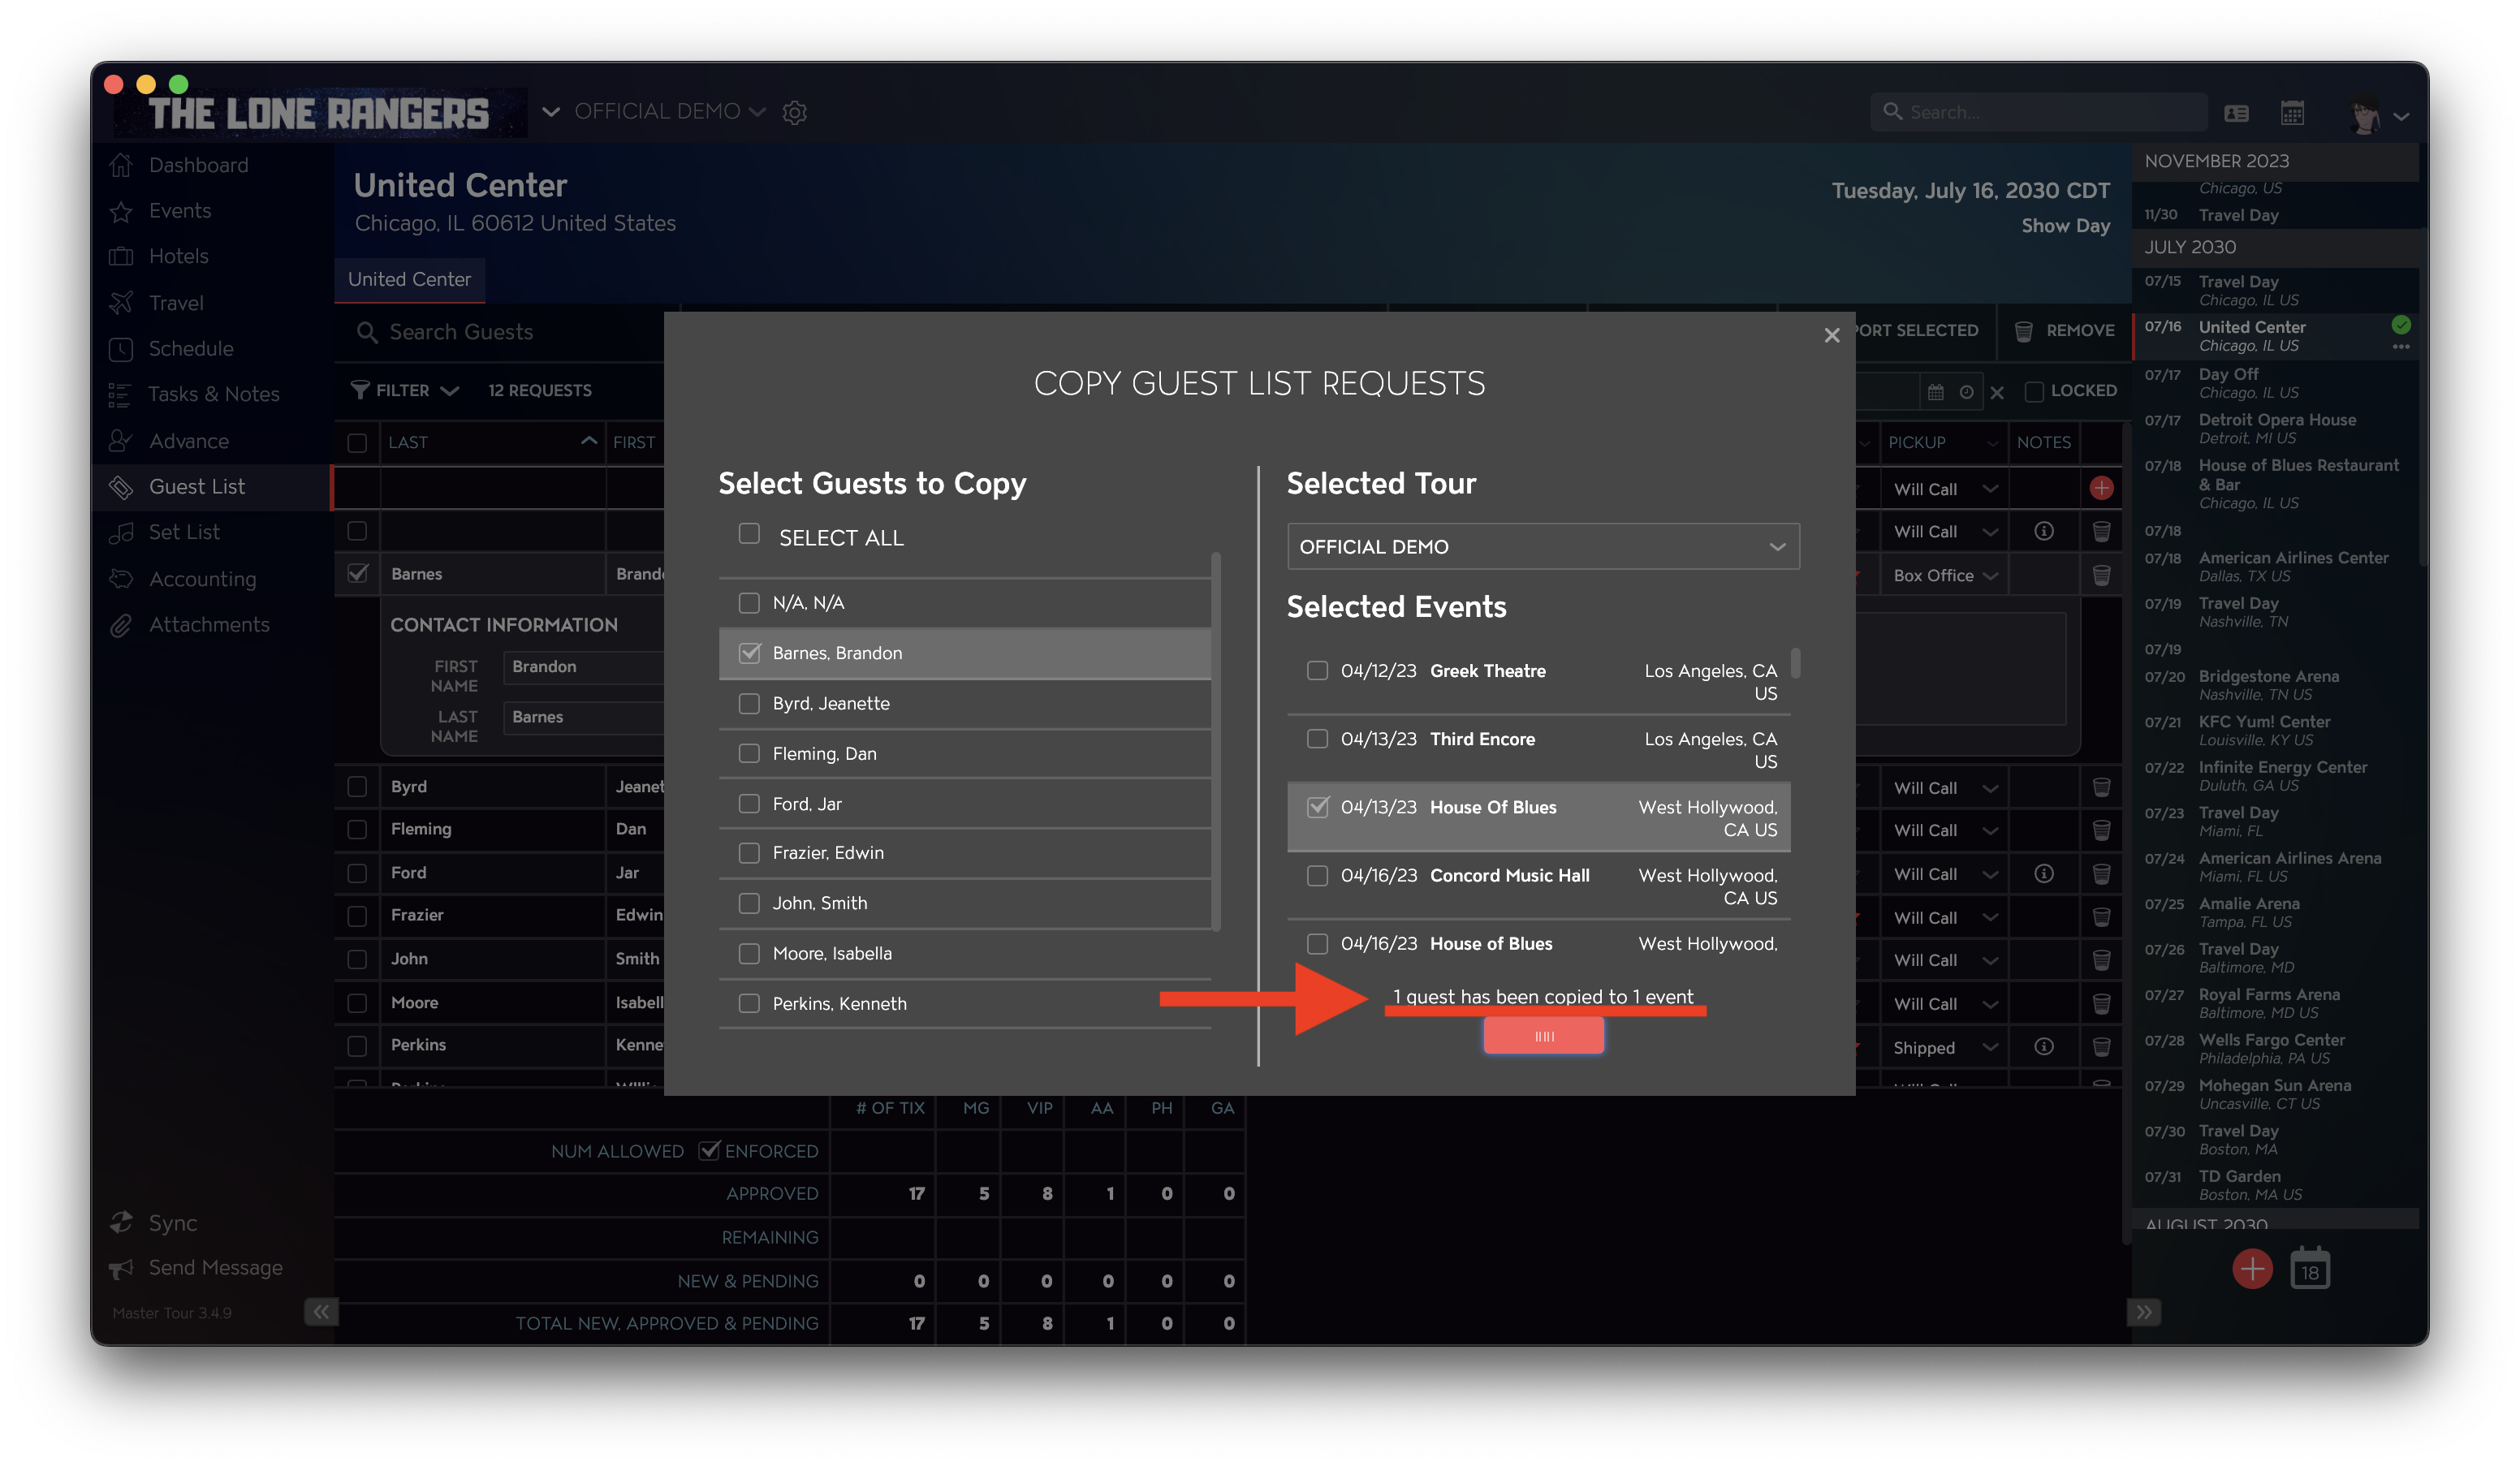The height and width of the screenshot is (1466, 2520).
Task: Check Concord Music Hall event checkbox
Action: click(x=1317, y=876)
